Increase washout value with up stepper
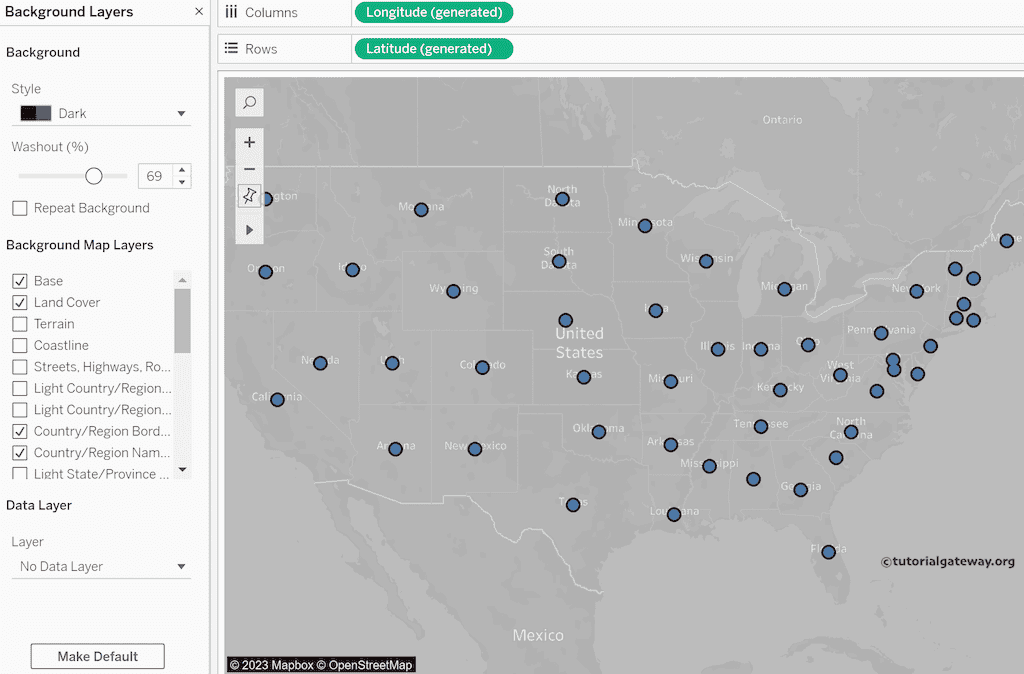This screenshot has height=674, width=1024. 182,170
